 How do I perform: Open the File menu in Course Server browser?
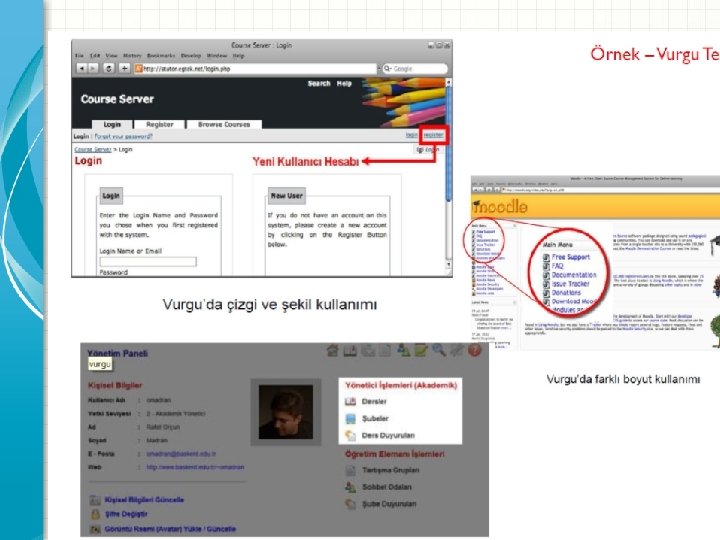tap(79, 56)
